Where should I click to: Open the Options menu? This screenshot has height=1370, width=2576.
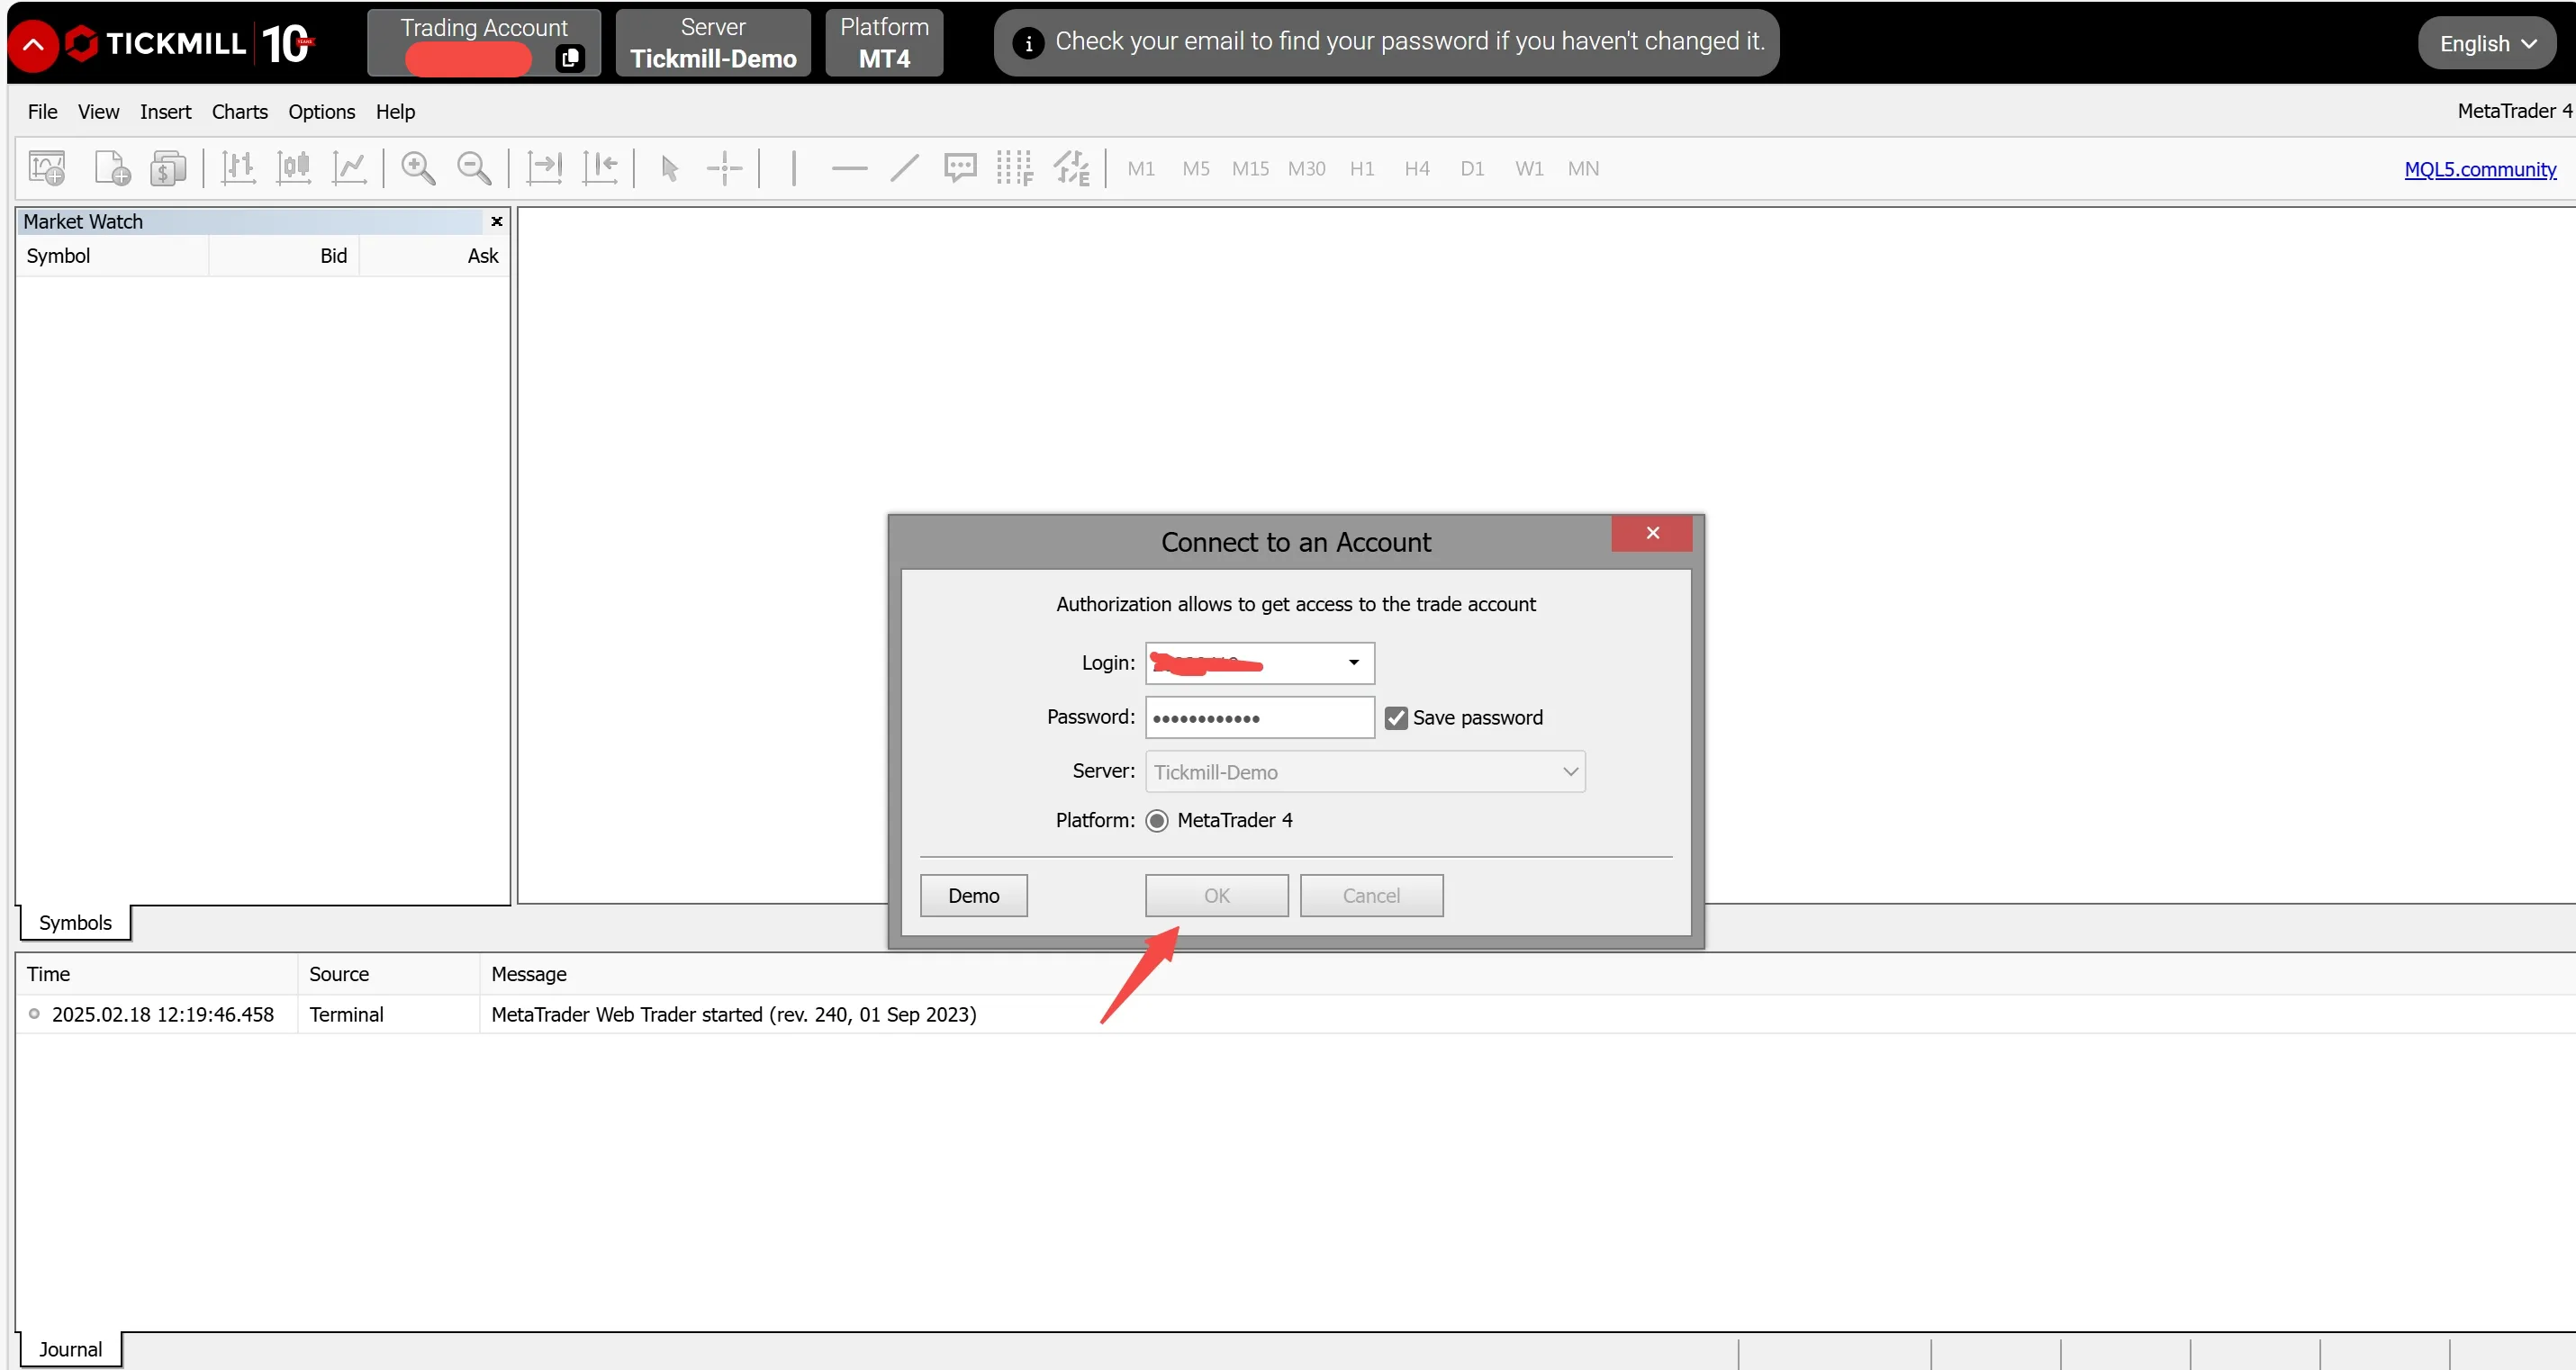tap(321, 111)
